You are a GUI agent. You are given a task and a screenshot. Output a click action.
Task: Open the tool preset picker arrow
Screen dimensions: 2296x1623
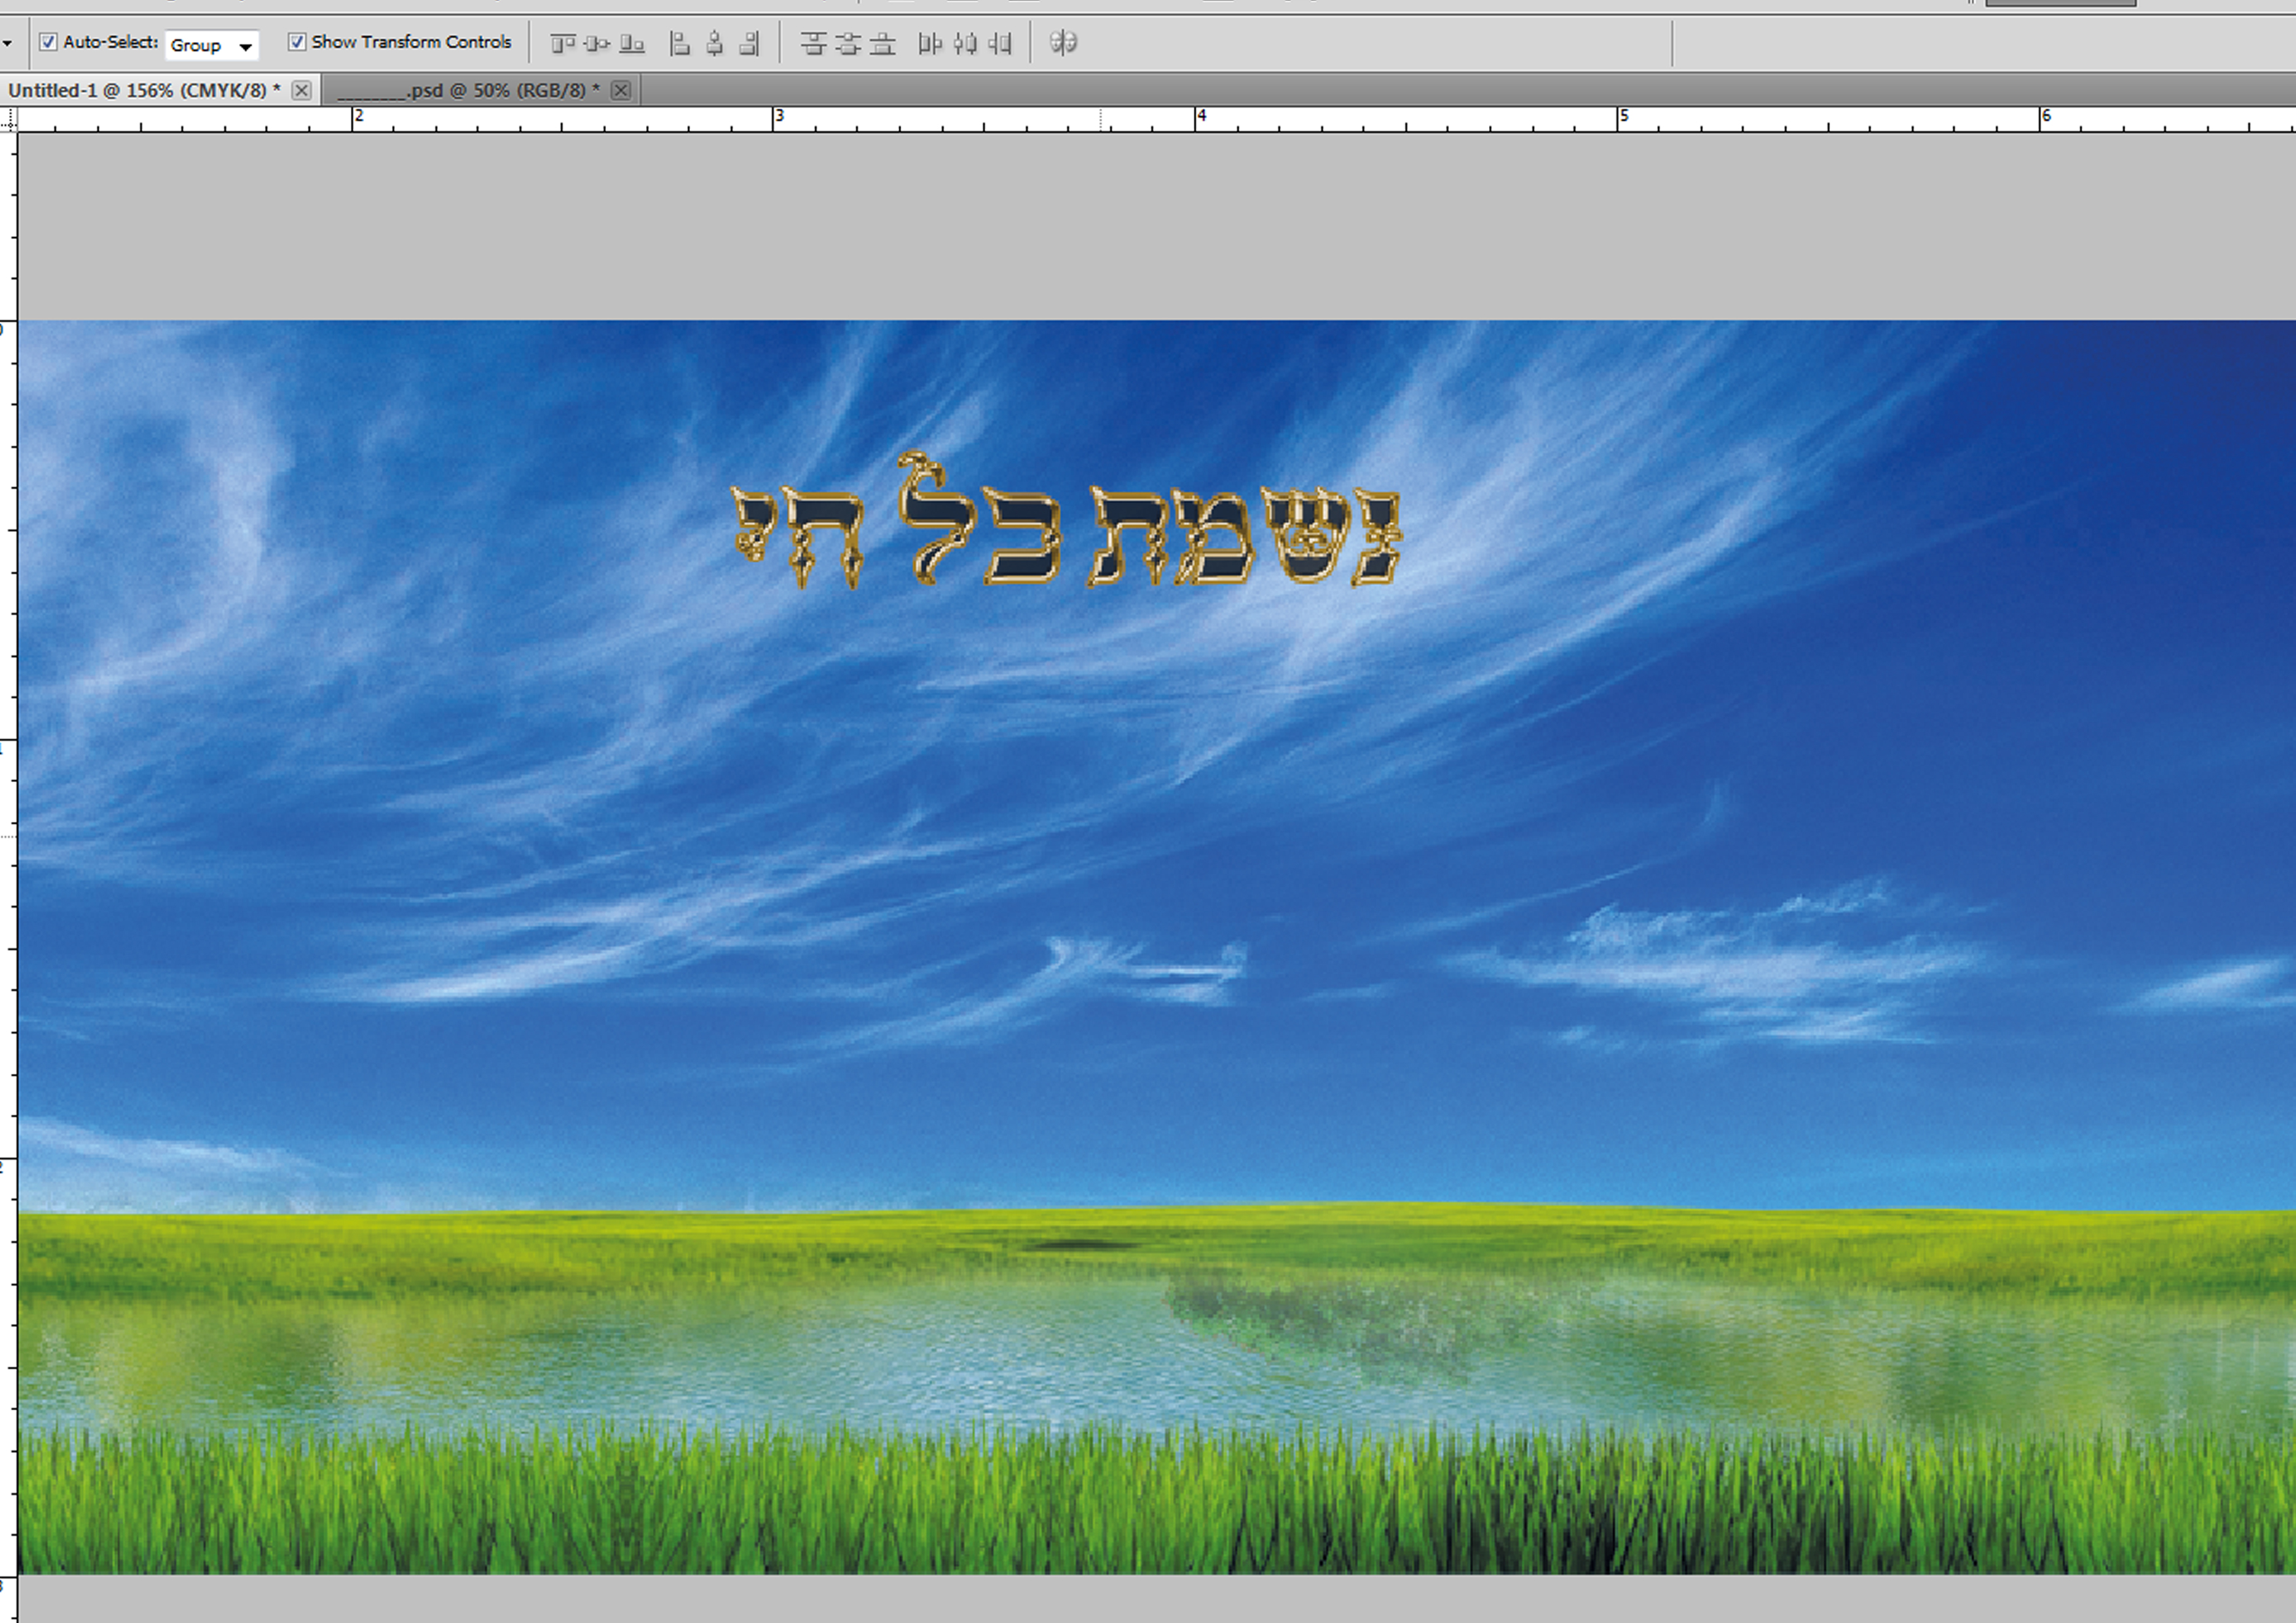pyautogui.click(x=7, y=44)
